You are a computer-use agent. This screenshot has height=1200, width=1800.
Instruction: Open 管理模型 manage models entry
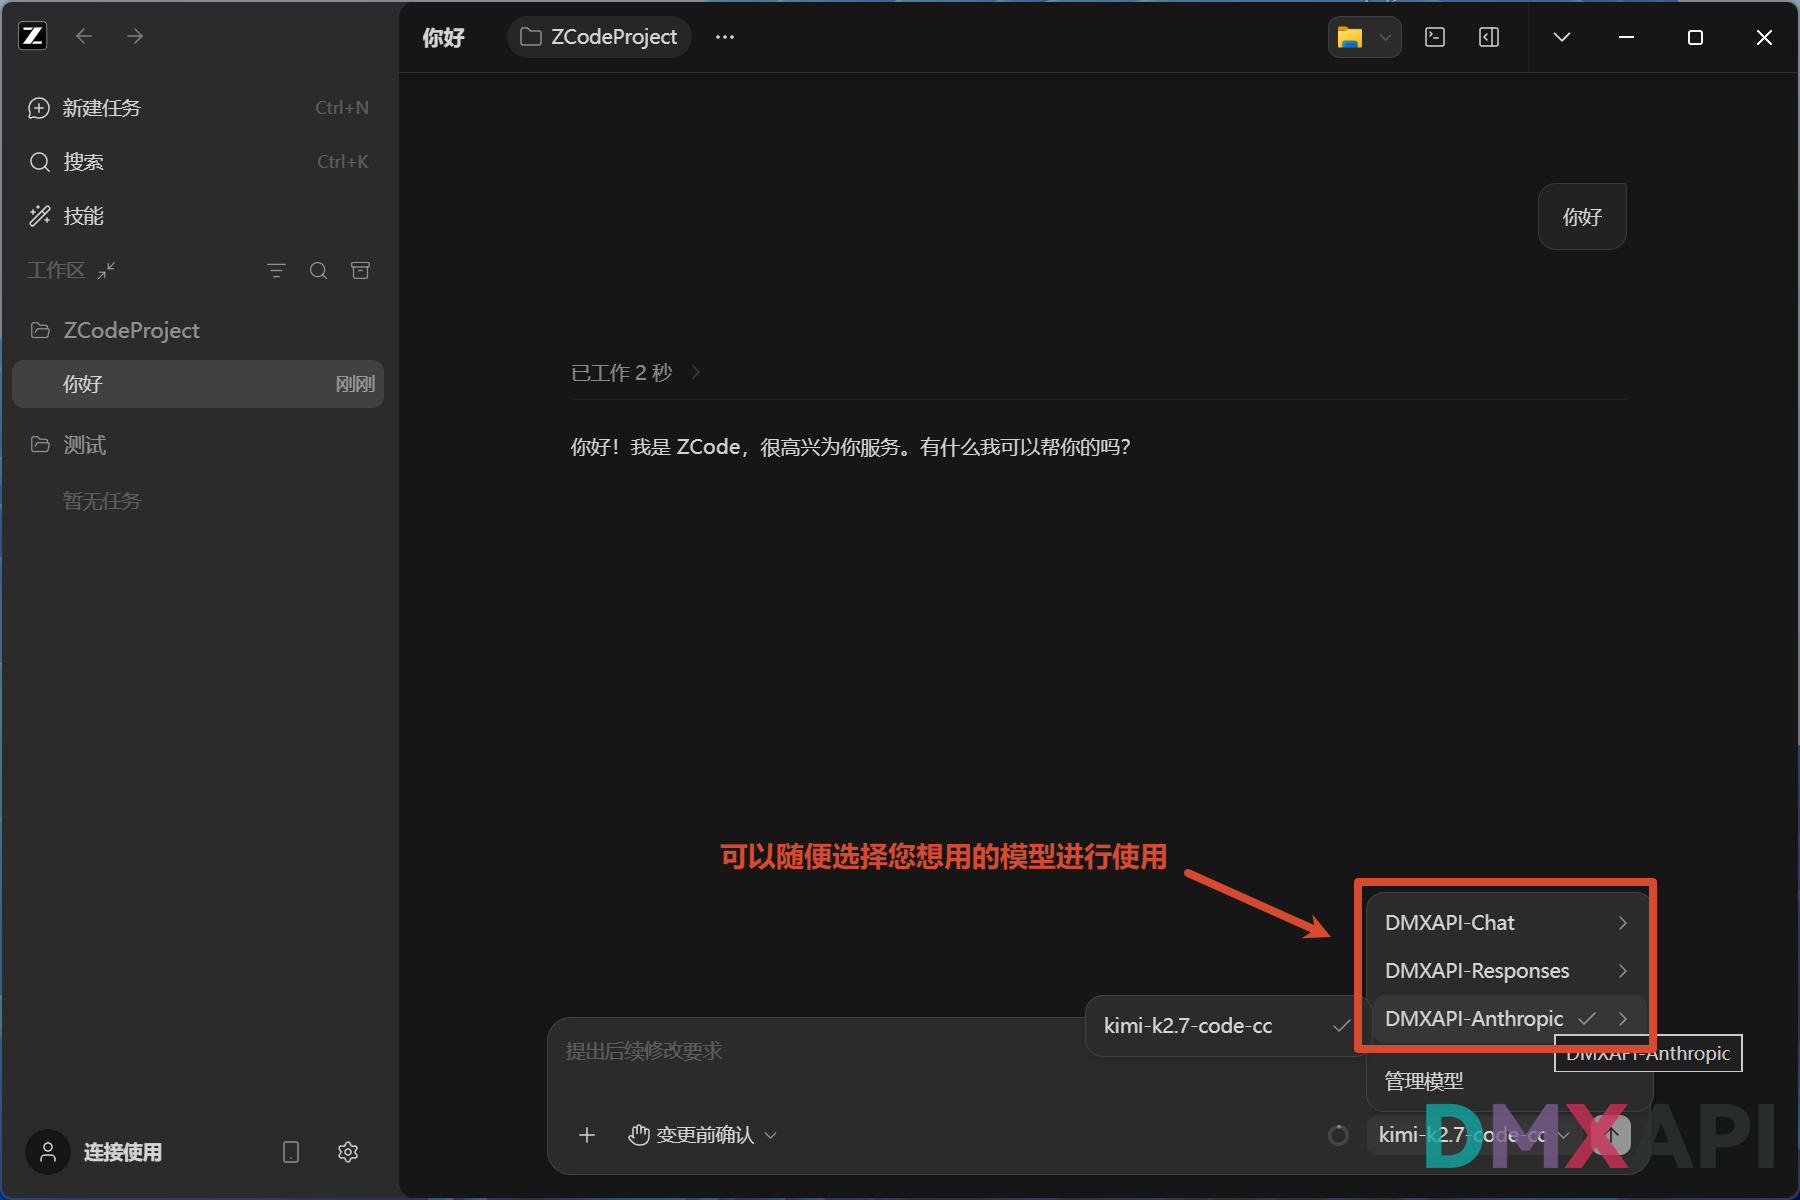(1424, 1081)
